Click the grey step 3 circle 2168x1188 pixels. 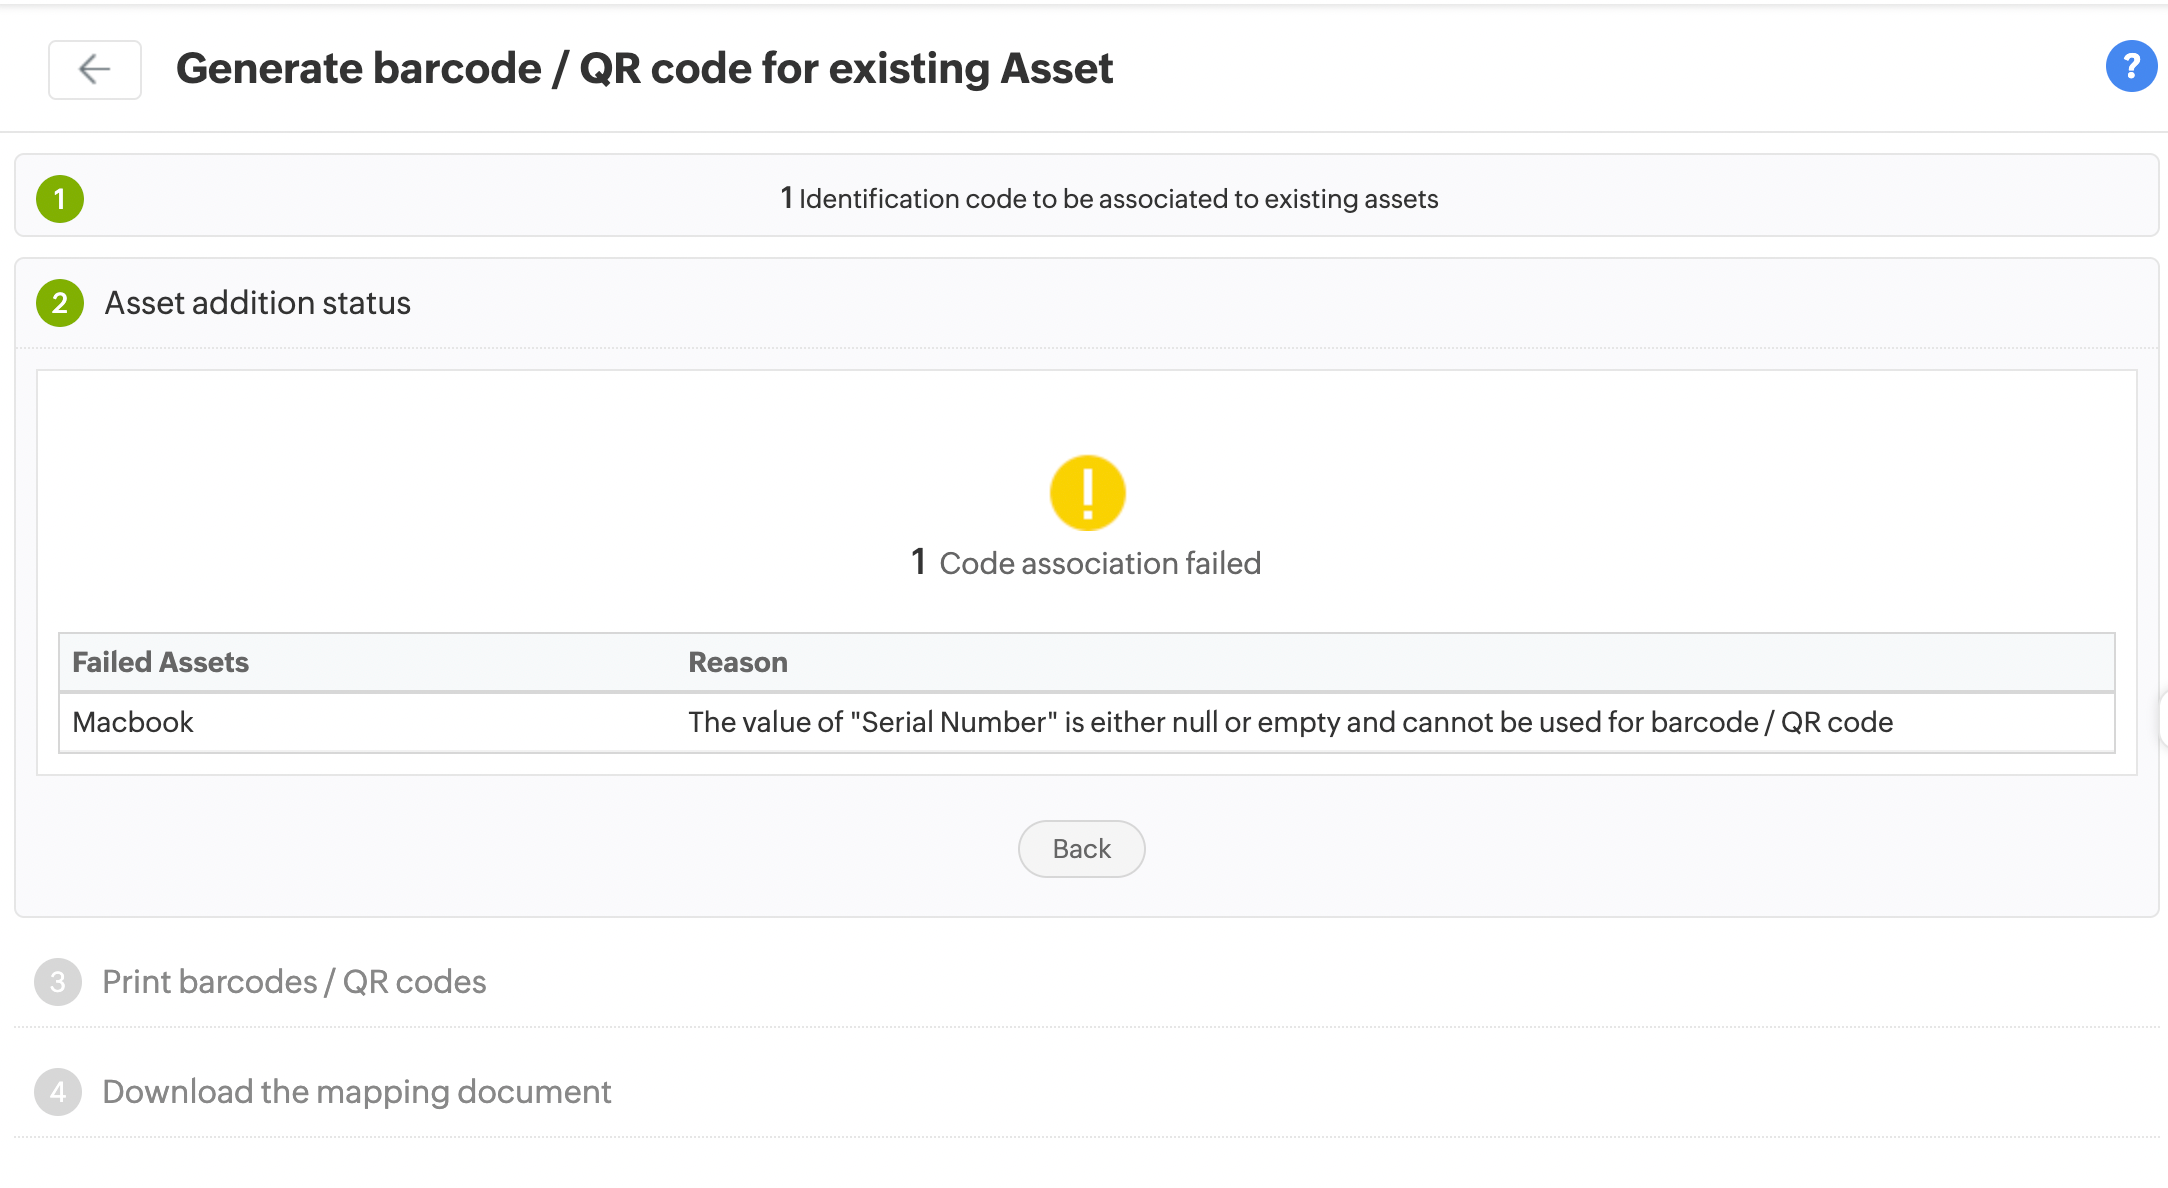pos(58,982)
